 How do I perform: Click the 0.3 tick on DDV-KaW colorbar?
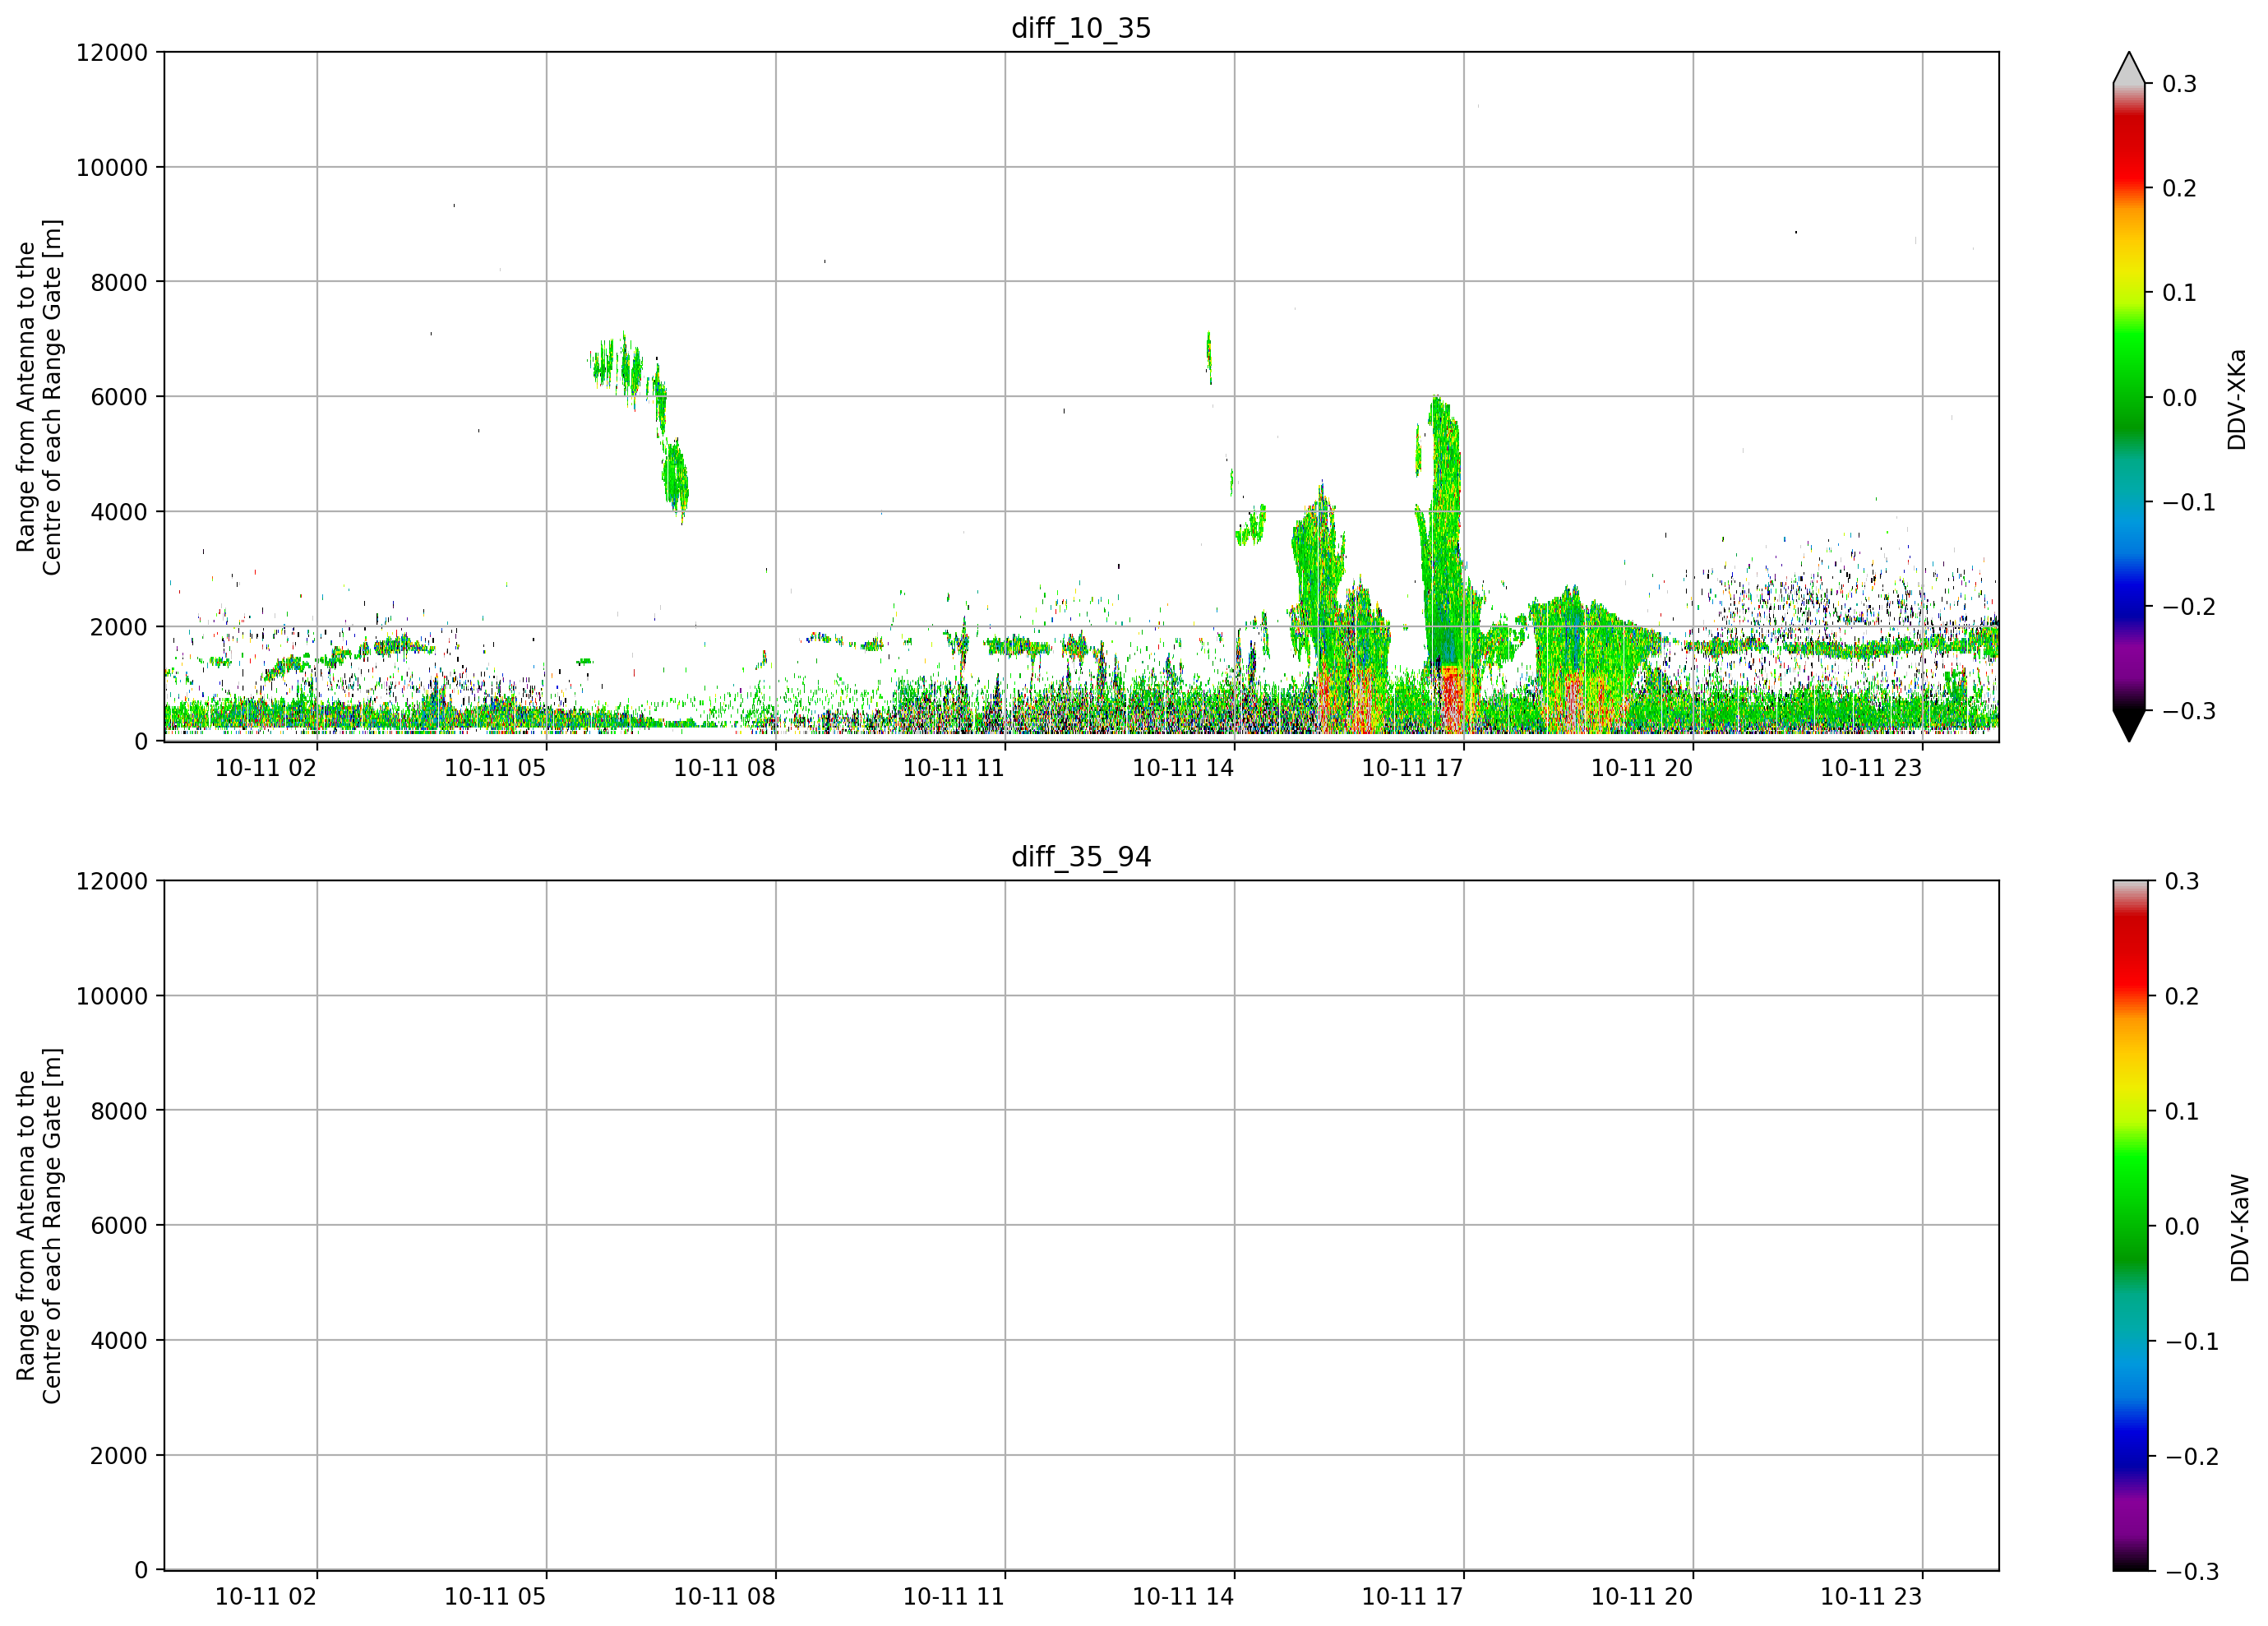coord(2182,881)
